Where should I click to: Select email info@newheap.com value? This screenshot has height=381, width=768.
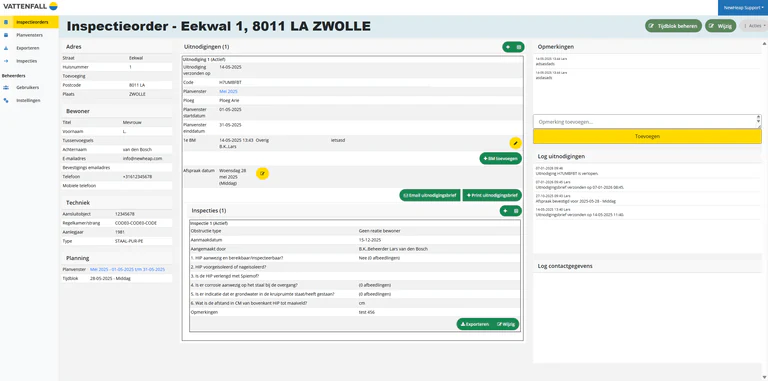coord(143,159)
